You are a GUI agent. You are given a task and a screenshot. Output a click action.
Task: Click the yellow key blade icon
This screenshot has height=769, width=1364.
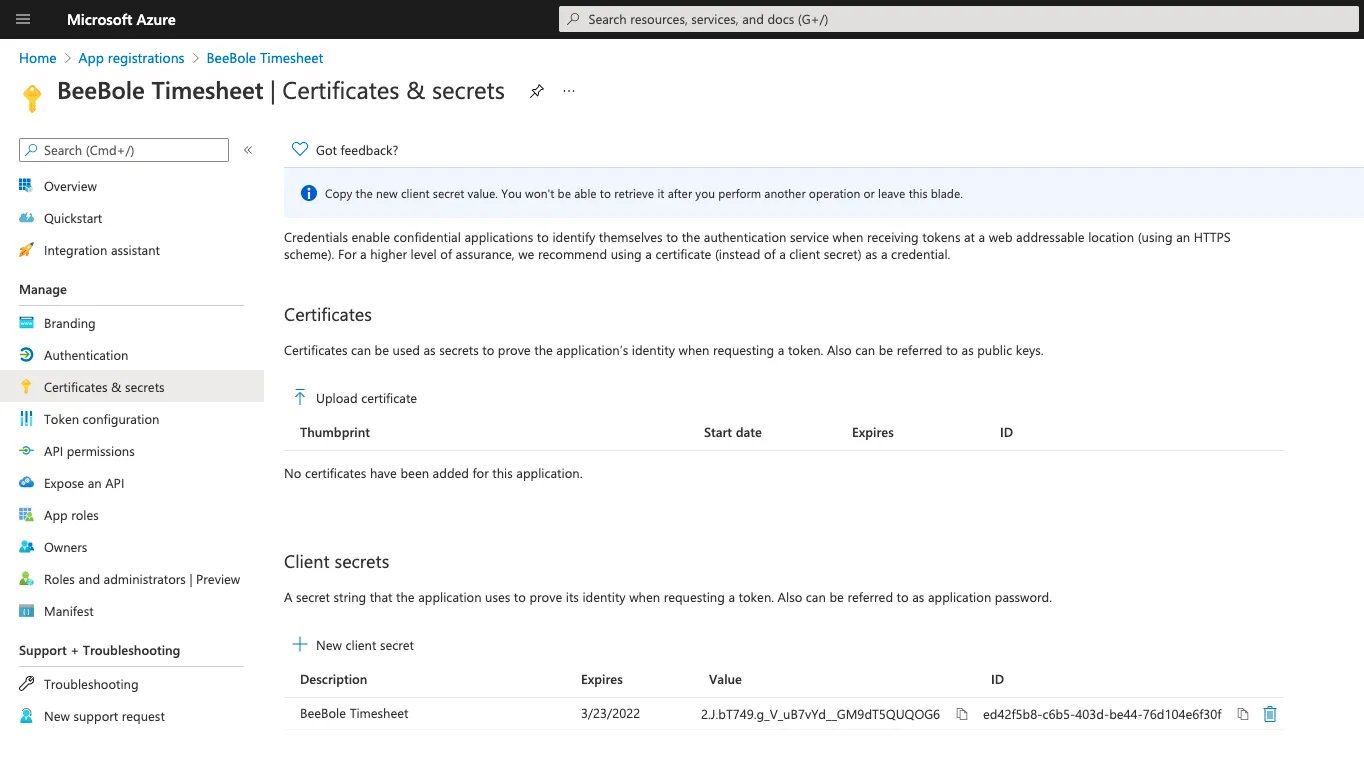pos(32,97)
